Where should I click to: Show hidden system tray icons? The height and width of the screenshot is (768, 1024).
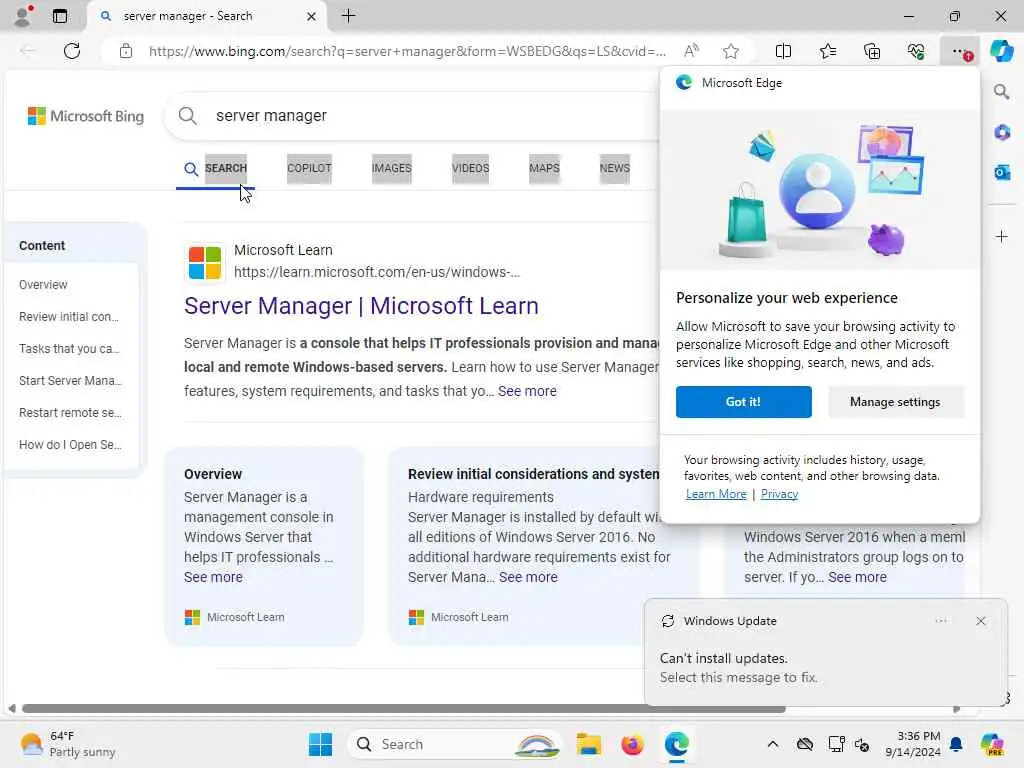(x=773, y=744)
